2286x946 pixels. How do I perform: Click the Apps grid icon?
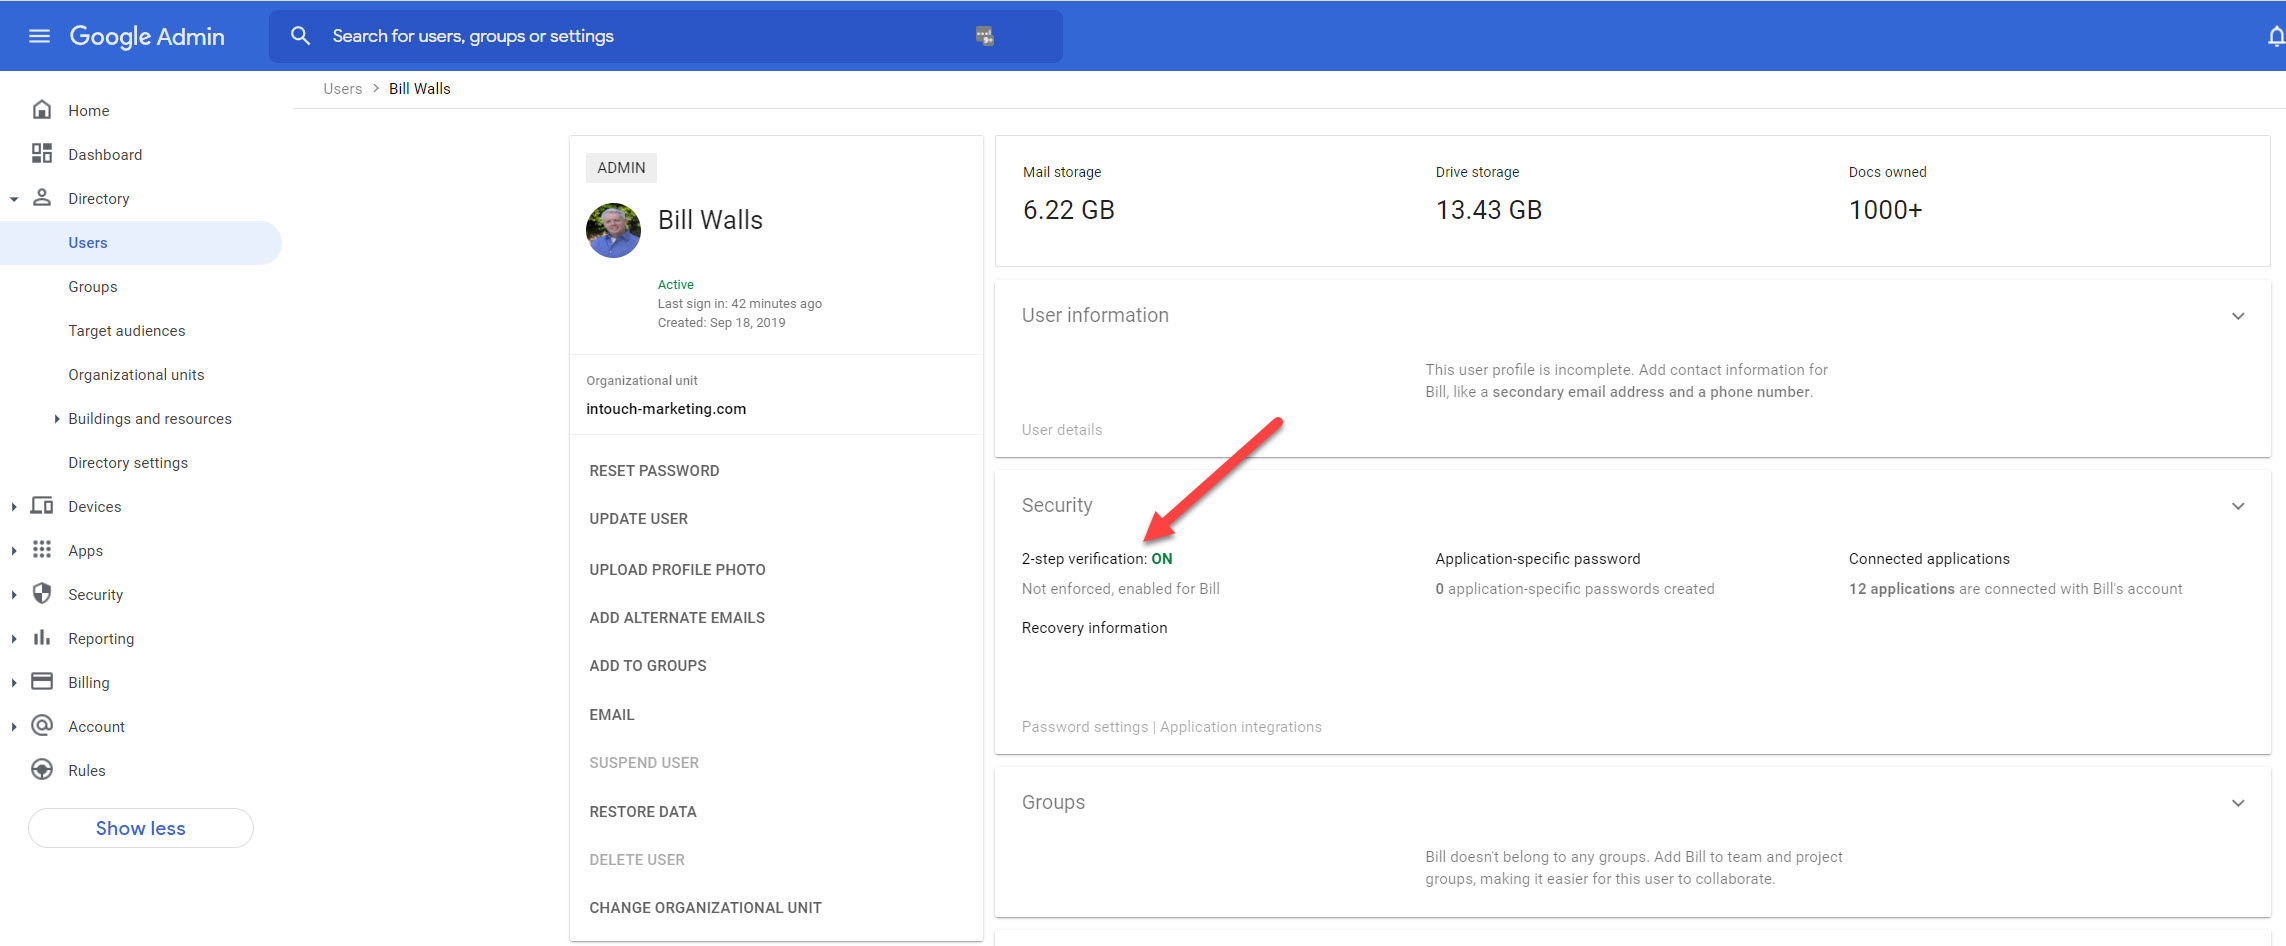click(42, 550)
